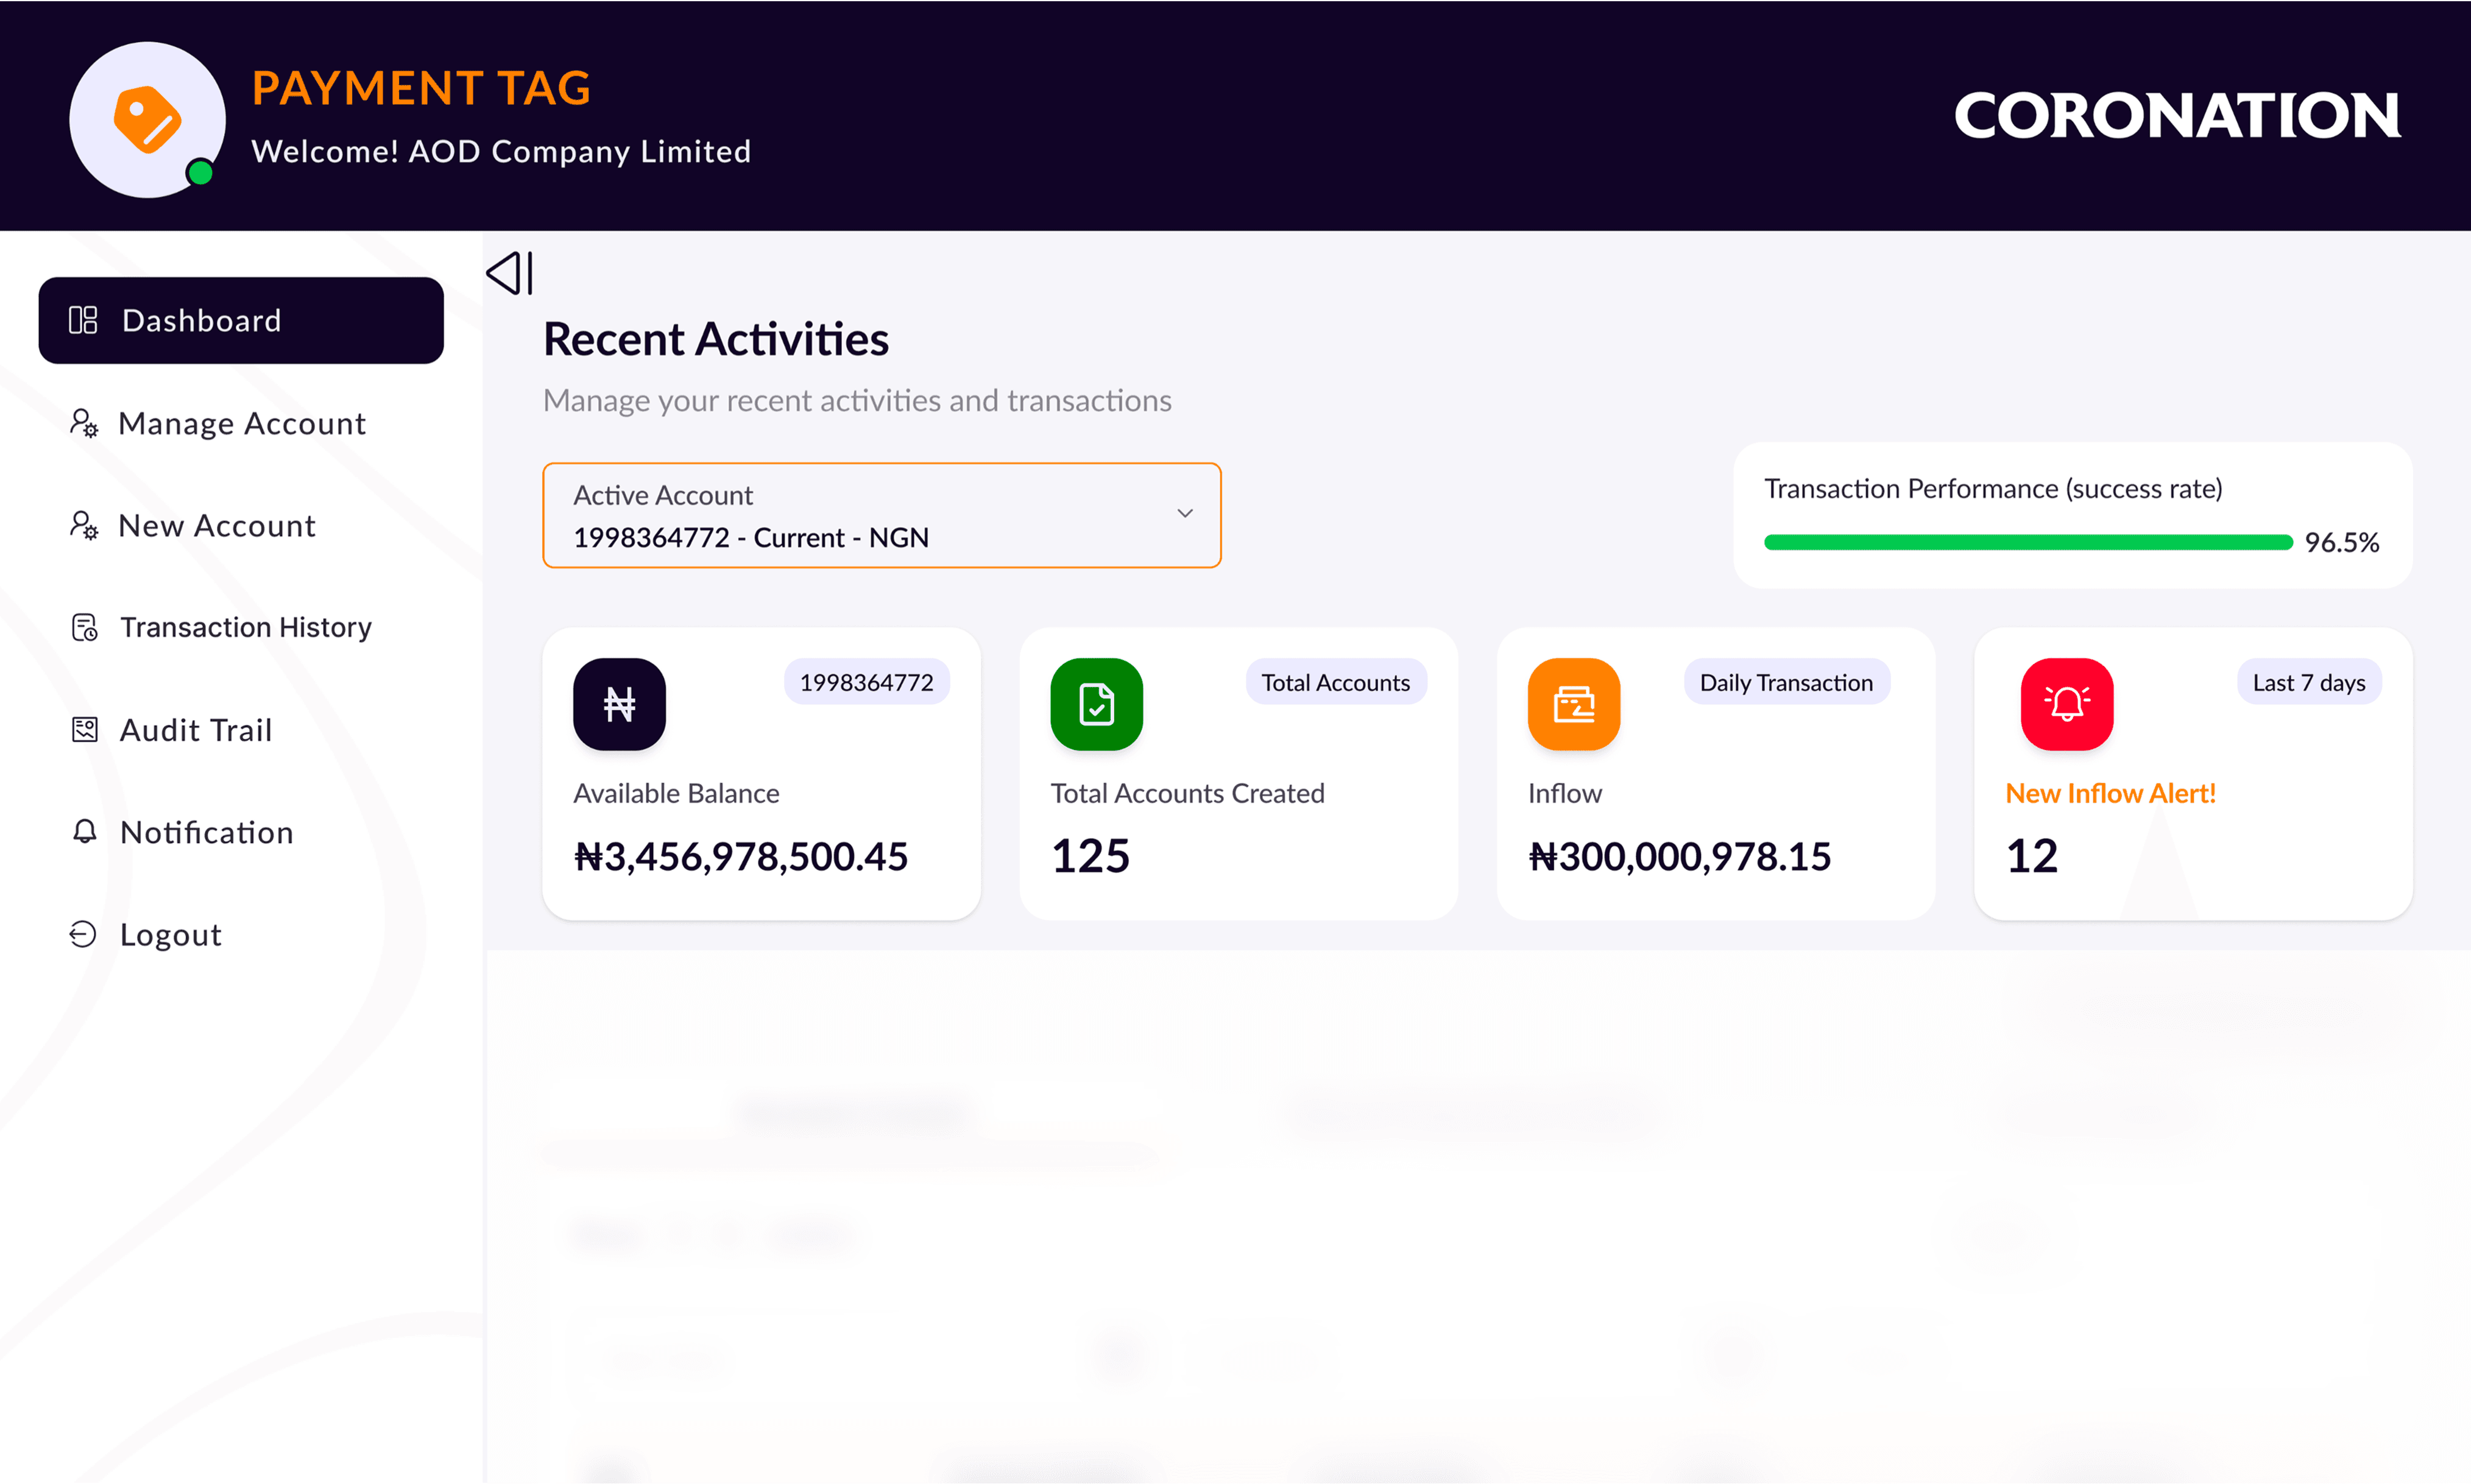Click the red alarm bell icon

pos(2066,704)
